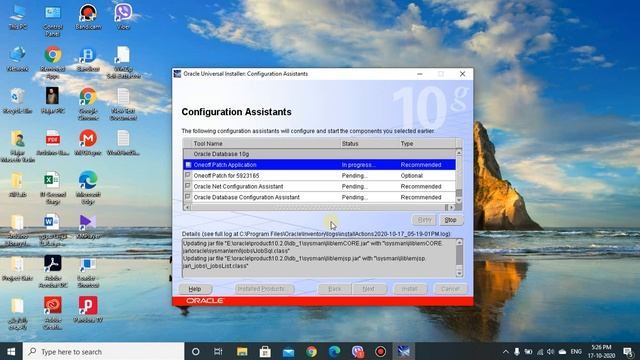Click the Next button in installer
Screen dimensions: 640x360
[x=369, y=289]
